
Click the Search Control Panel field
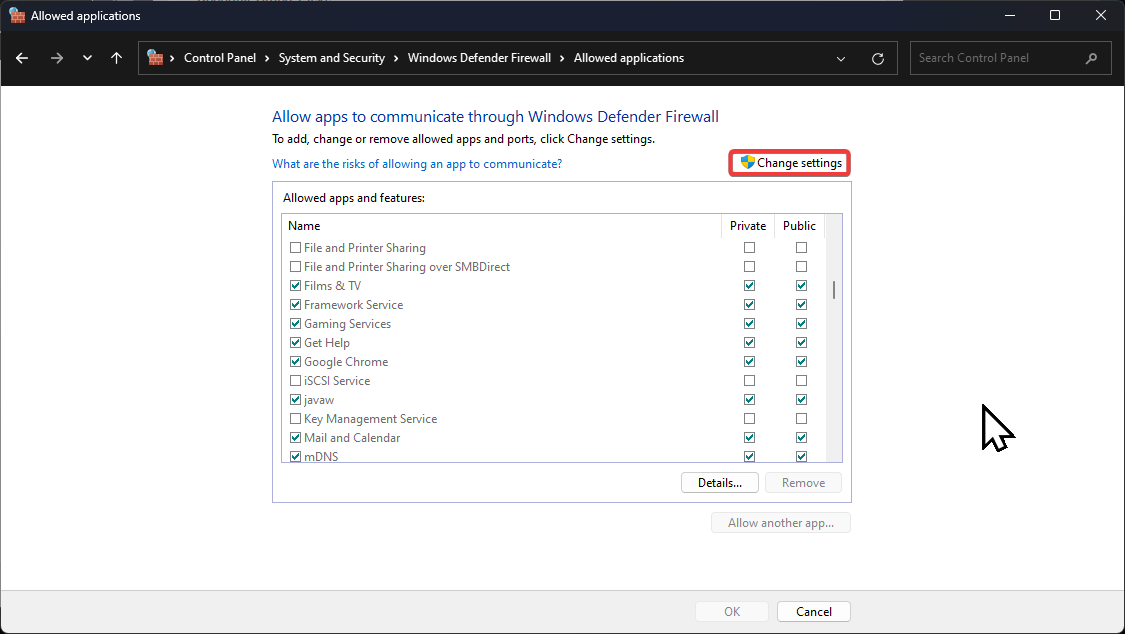[995, 58]
